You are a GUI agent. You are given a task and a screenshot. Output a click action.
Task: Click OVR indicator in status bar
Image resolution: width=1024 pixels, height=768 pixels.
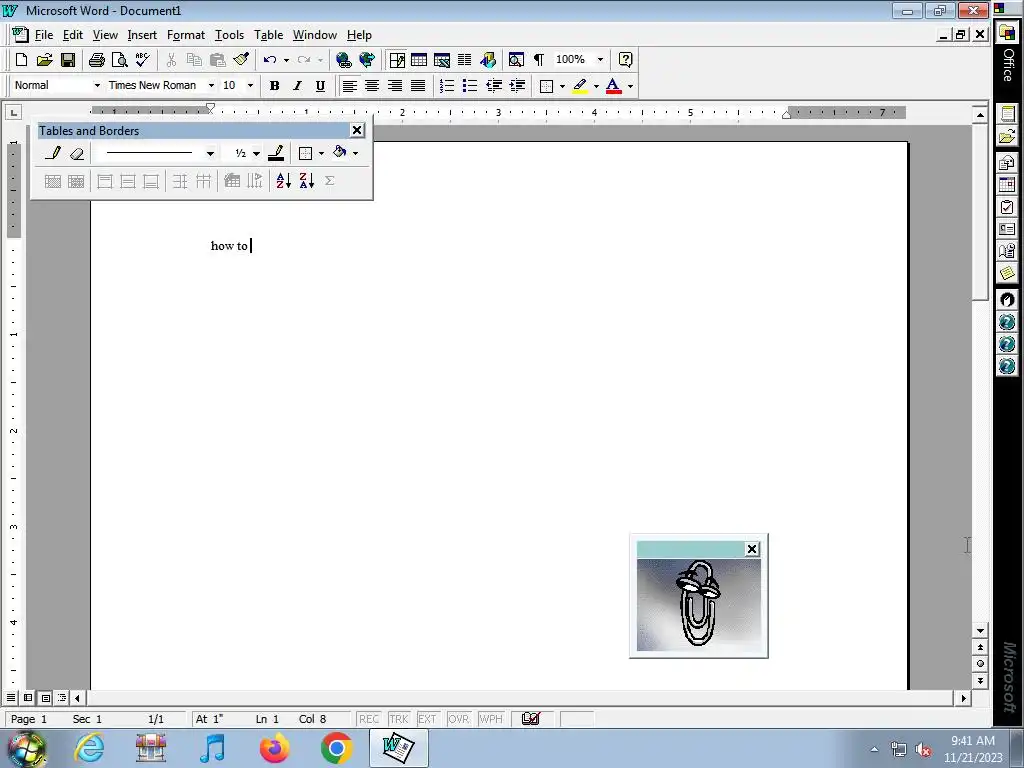click(458, 719)
